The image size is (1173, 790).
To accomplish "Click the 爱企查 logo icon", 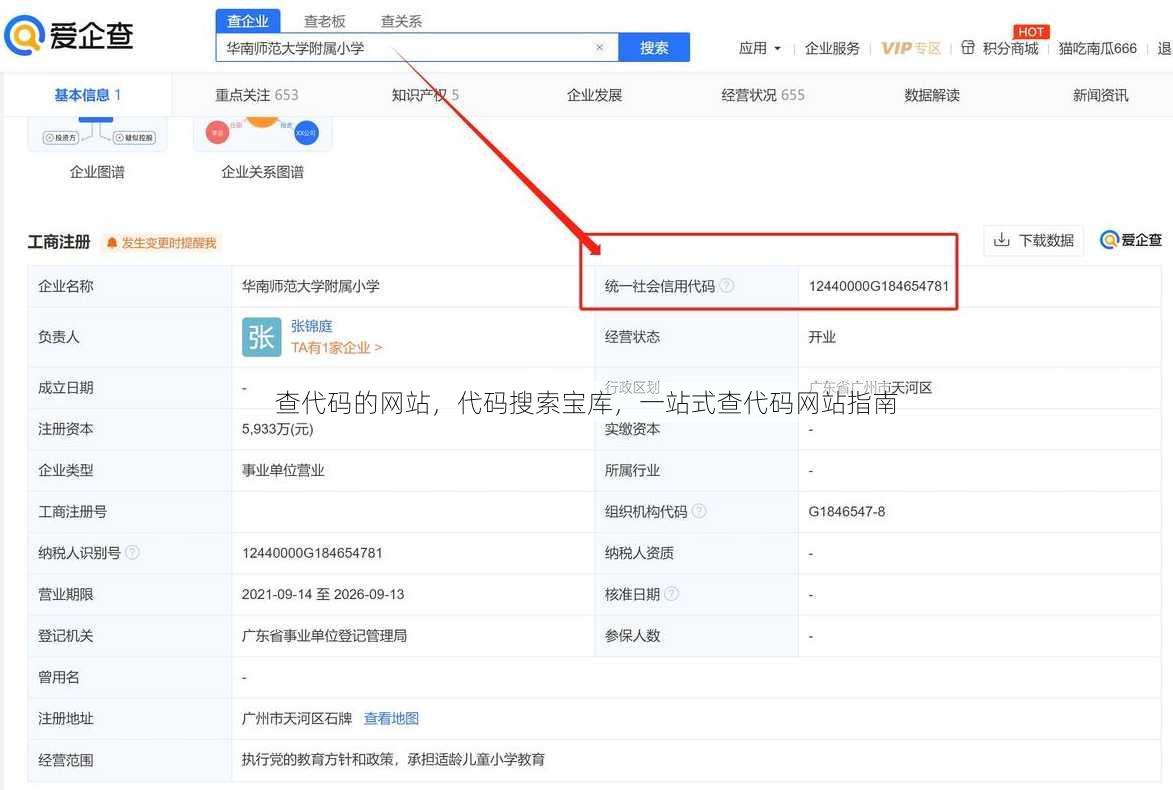I will pyautogui.click(x=24, y=36).
